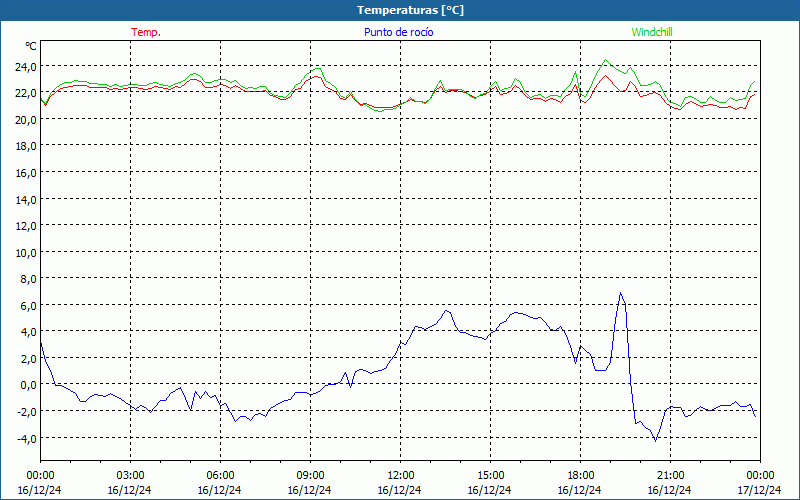The width and height of the screenshot is (800, 500).
Task: Click the 8,0 y-axis value
Action: (x=28, y=279)
